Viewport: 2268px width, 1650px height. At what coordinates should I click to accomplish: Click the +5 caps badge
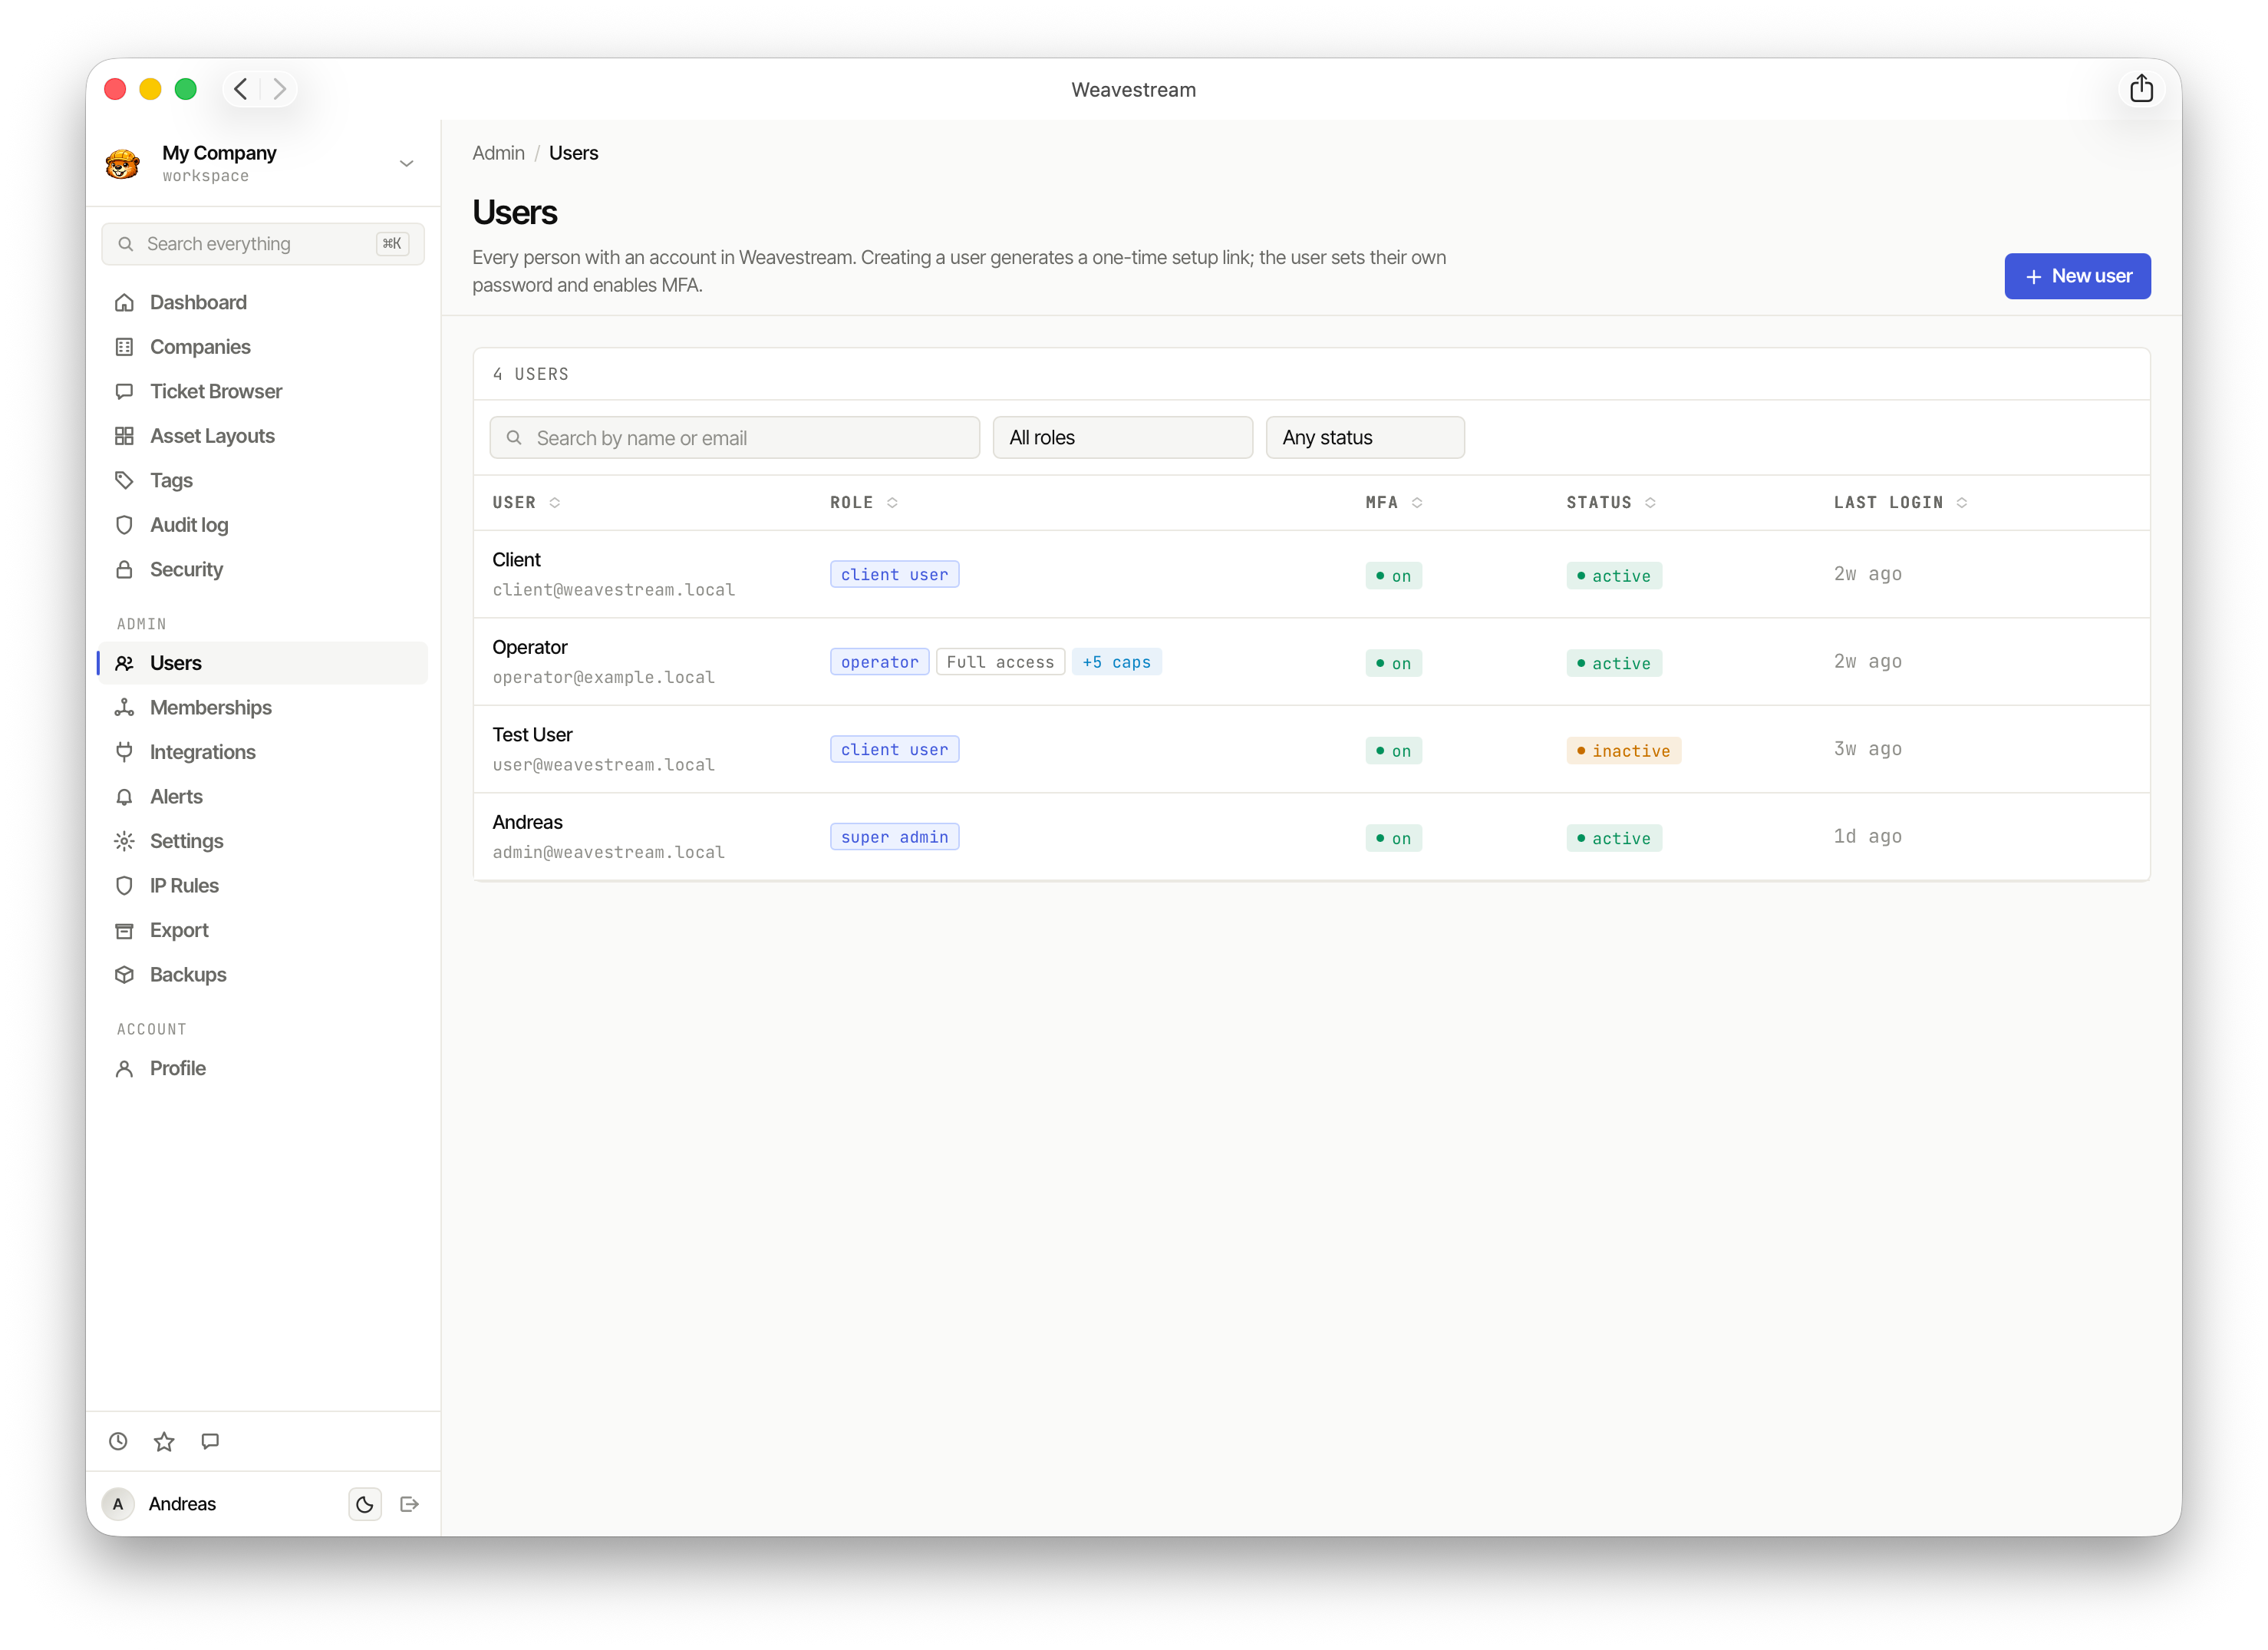pos(1116,662)
